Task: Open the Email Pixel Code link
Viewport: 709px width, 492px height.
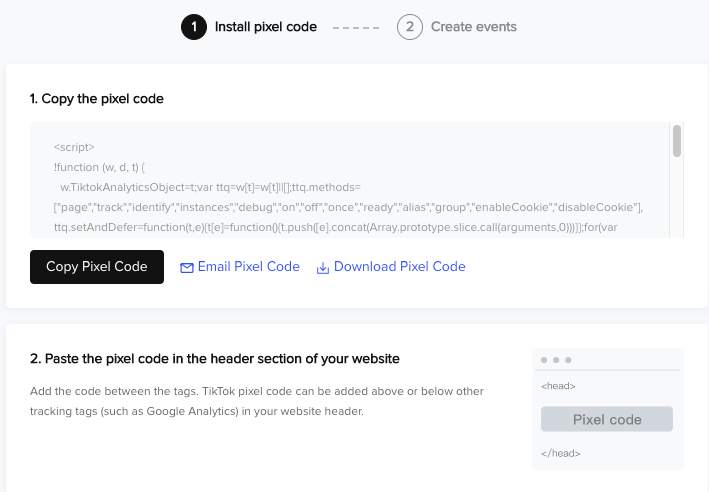Action: click(x=248, y=267)
